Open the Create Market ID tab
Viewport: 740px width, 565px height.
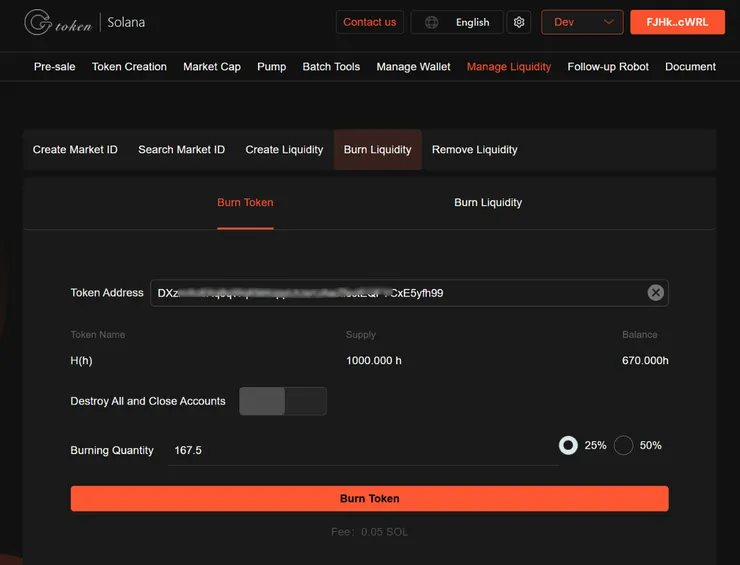point(75,150)
